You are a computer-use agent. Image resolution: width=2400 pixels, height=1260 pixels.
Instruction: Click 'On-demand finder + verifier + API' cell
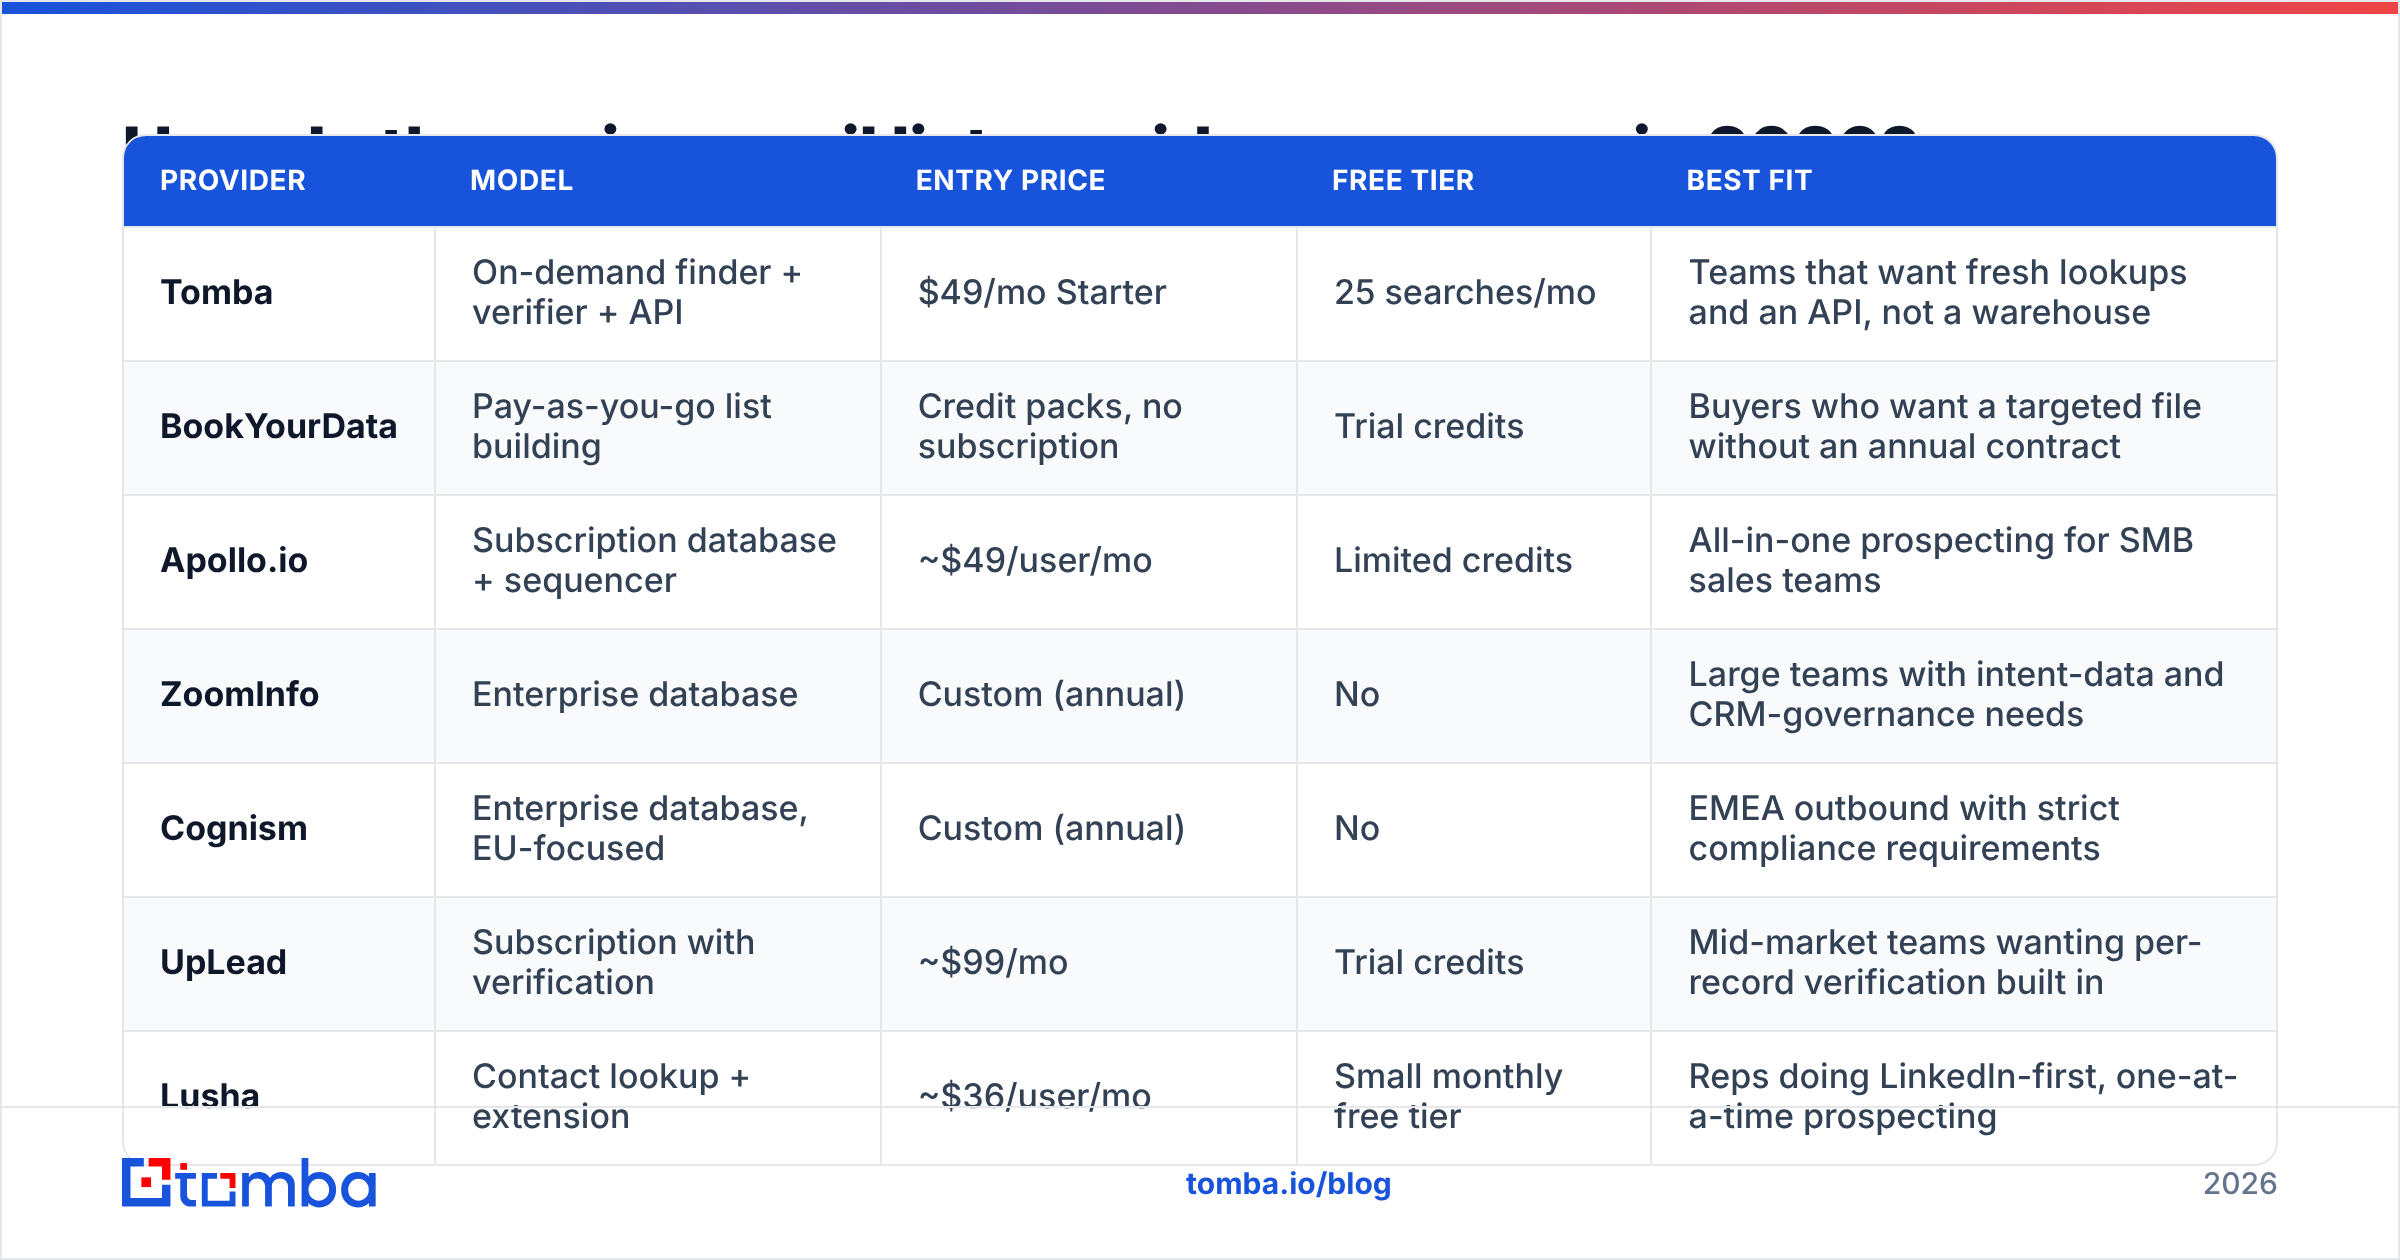click(658, 293)
